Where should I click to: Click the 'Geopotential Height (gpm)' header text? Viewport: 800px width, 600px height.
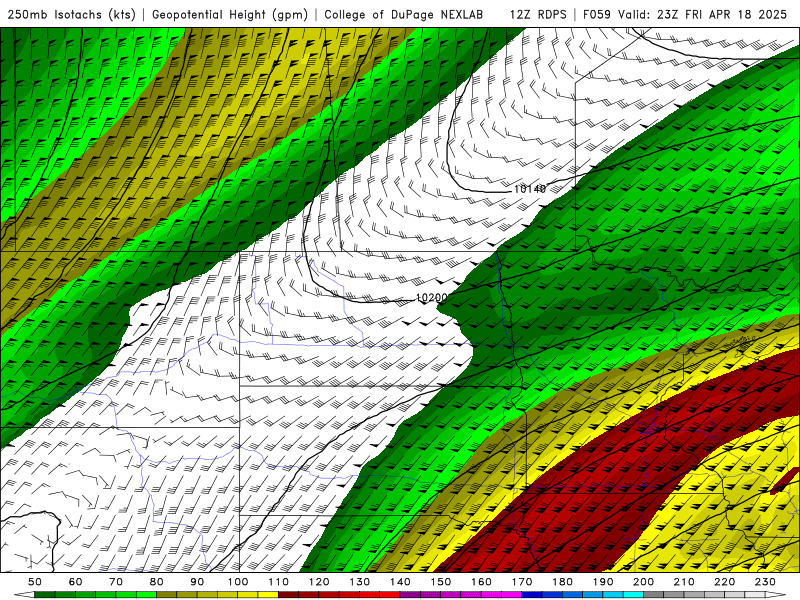tap(230, 14)
